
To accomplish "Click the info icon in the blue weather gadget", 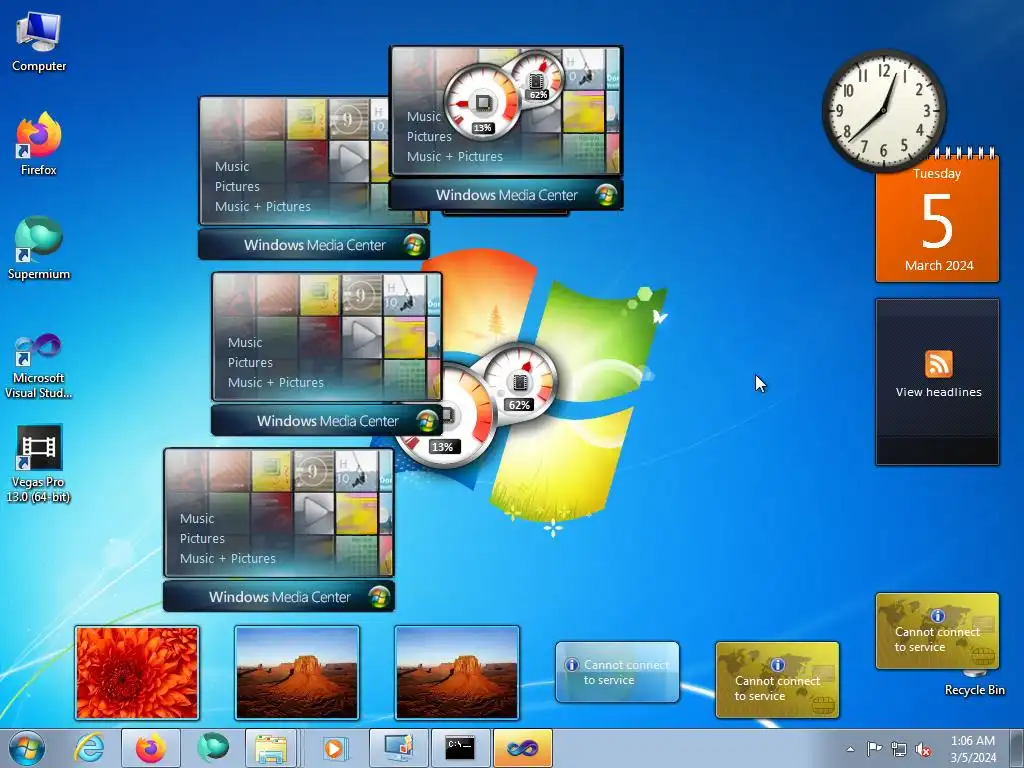I will tap(572, 665).
